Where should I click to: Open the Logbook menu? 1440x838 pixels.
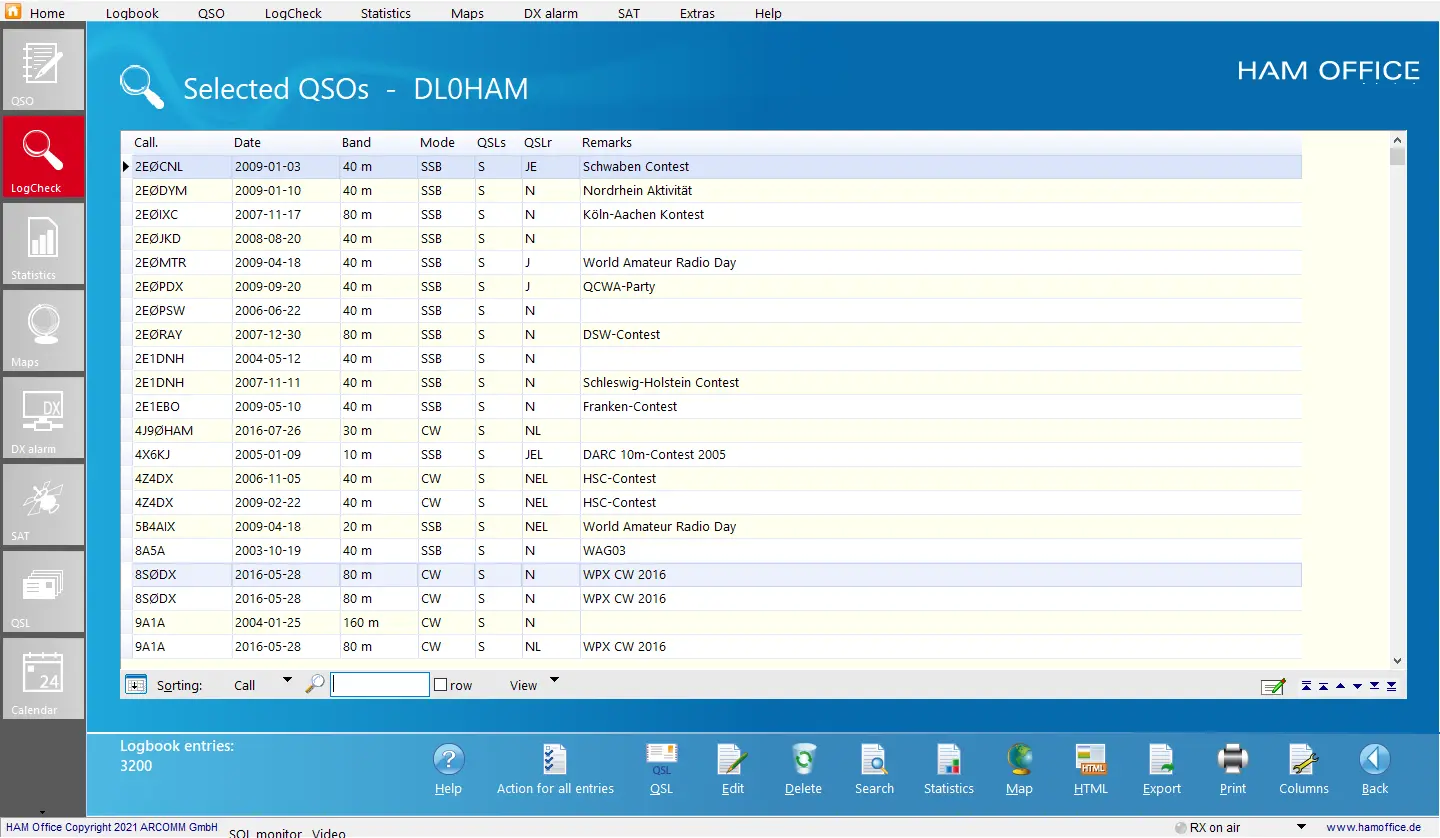click(x=132, y=14)
